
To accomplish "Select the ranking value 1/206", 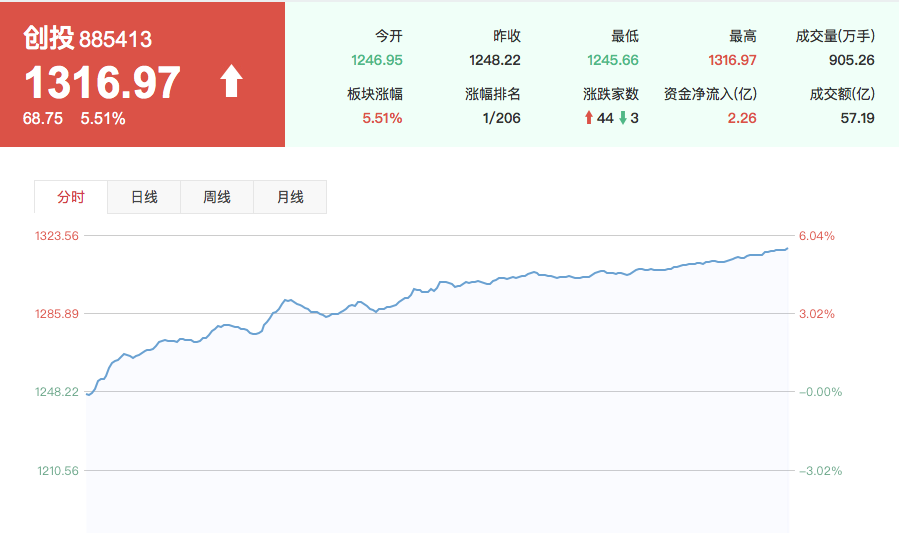I will tap(502, 118).
